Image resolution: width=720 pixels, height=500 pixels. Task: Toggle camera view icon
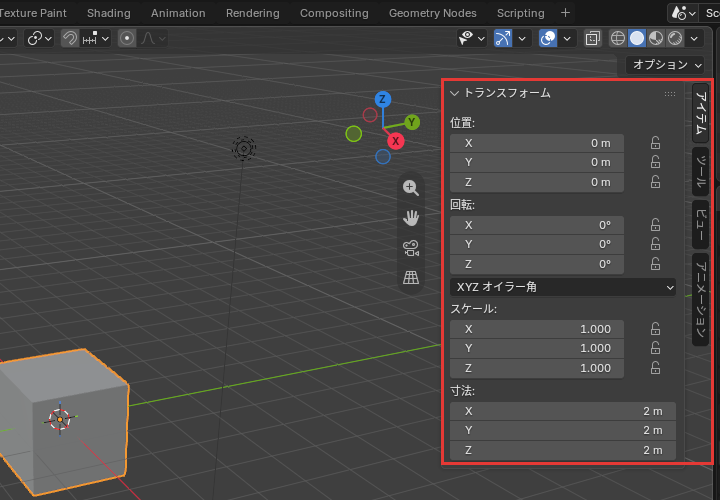point(411,248)
